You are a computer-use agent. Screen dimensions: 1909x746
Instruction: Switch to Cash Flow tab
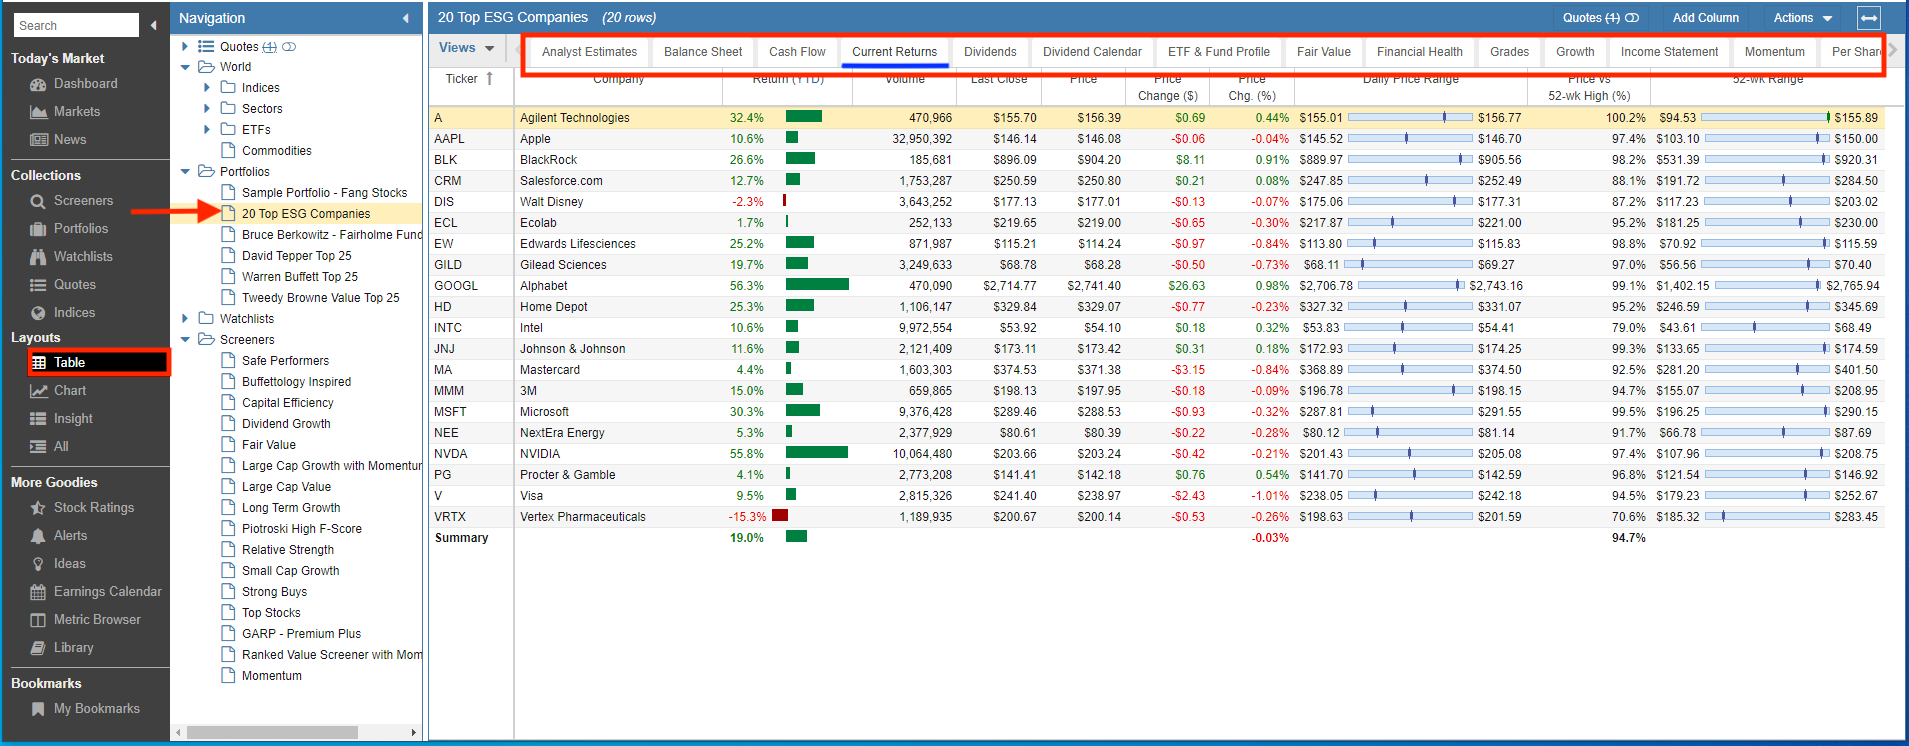(x=797, y=52)
